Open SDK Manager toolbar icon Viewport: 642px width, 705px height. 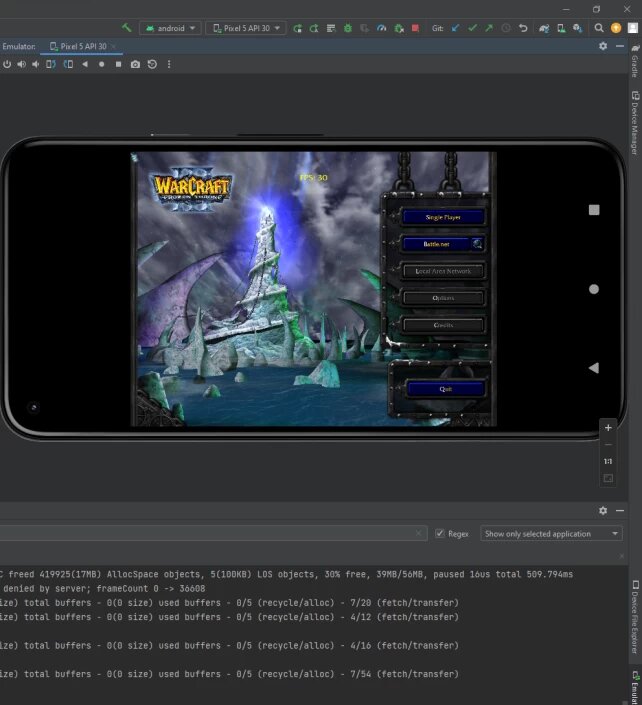click(578, 28)
